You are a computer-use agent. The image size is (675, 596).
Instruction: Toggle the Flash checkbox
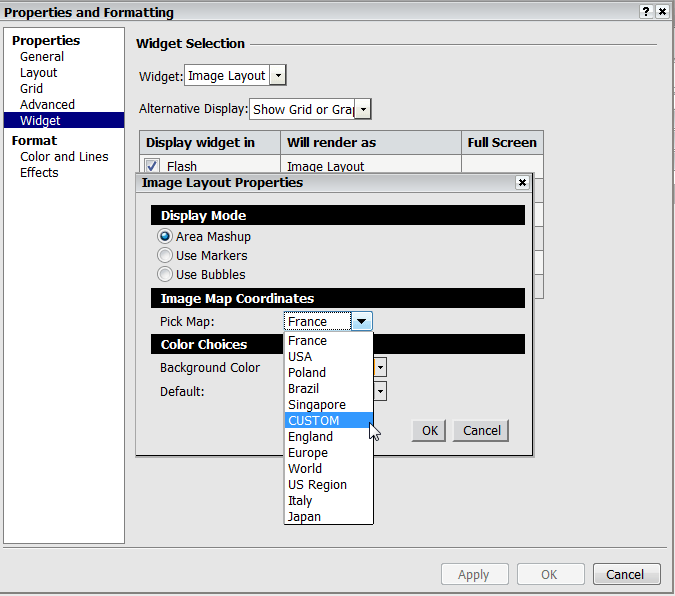click(x=152, y=166)
